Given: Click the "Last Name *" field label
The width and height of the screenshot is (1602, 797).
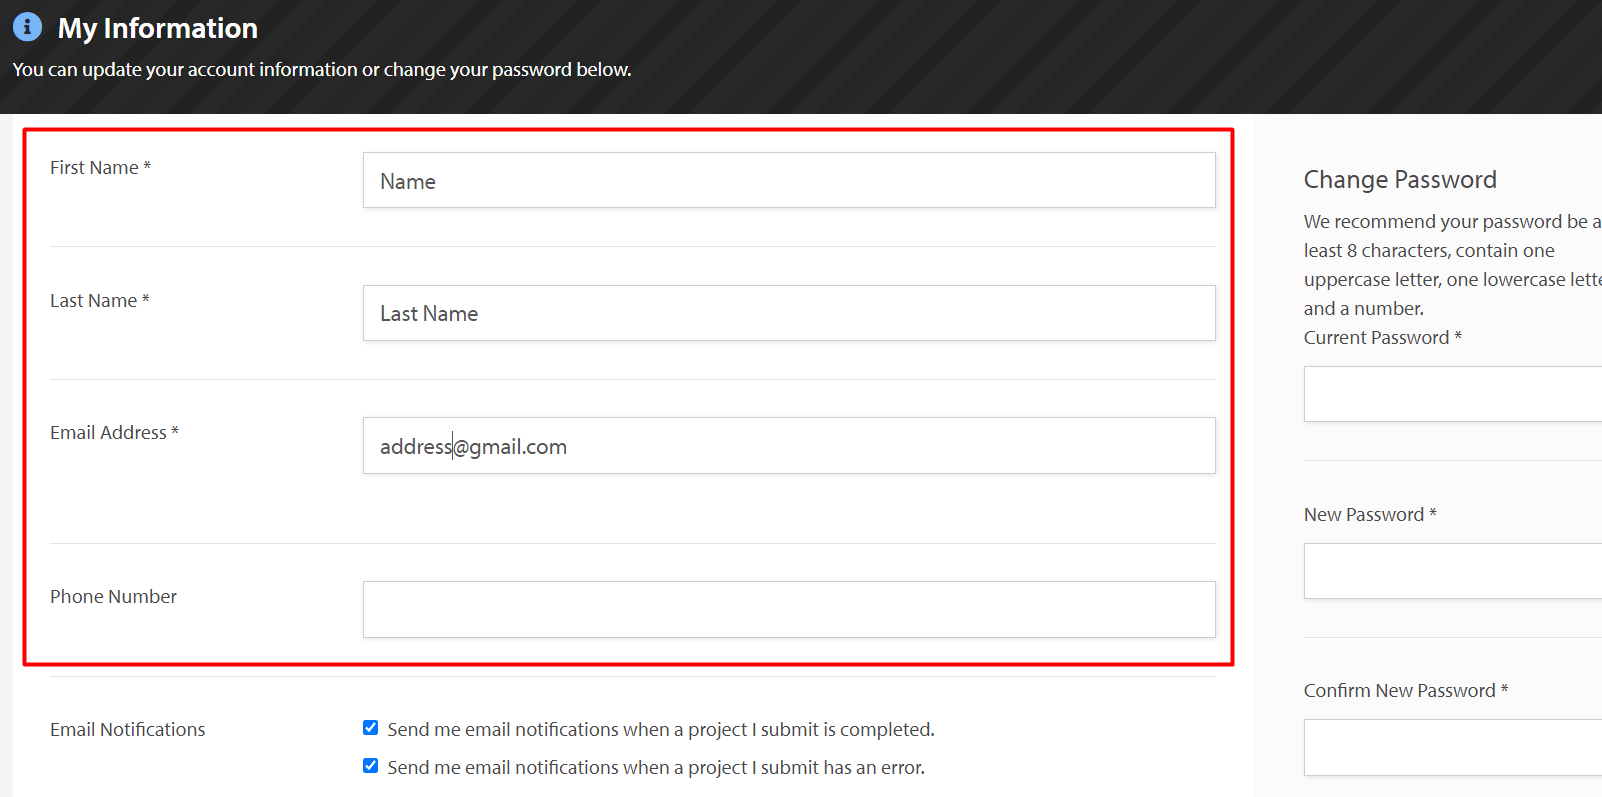Looking at the screenshot, I should (x=100, y=301).
